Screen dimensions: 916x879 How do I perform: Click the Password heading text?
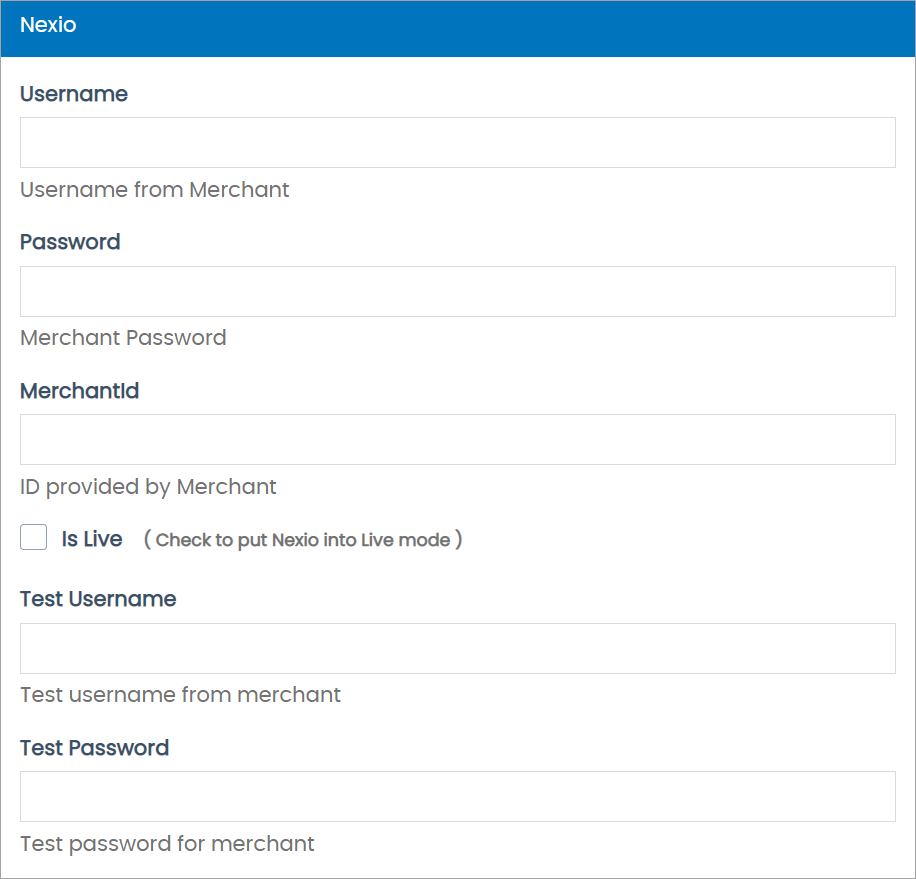pyautogui.click(x=70, y=242)
